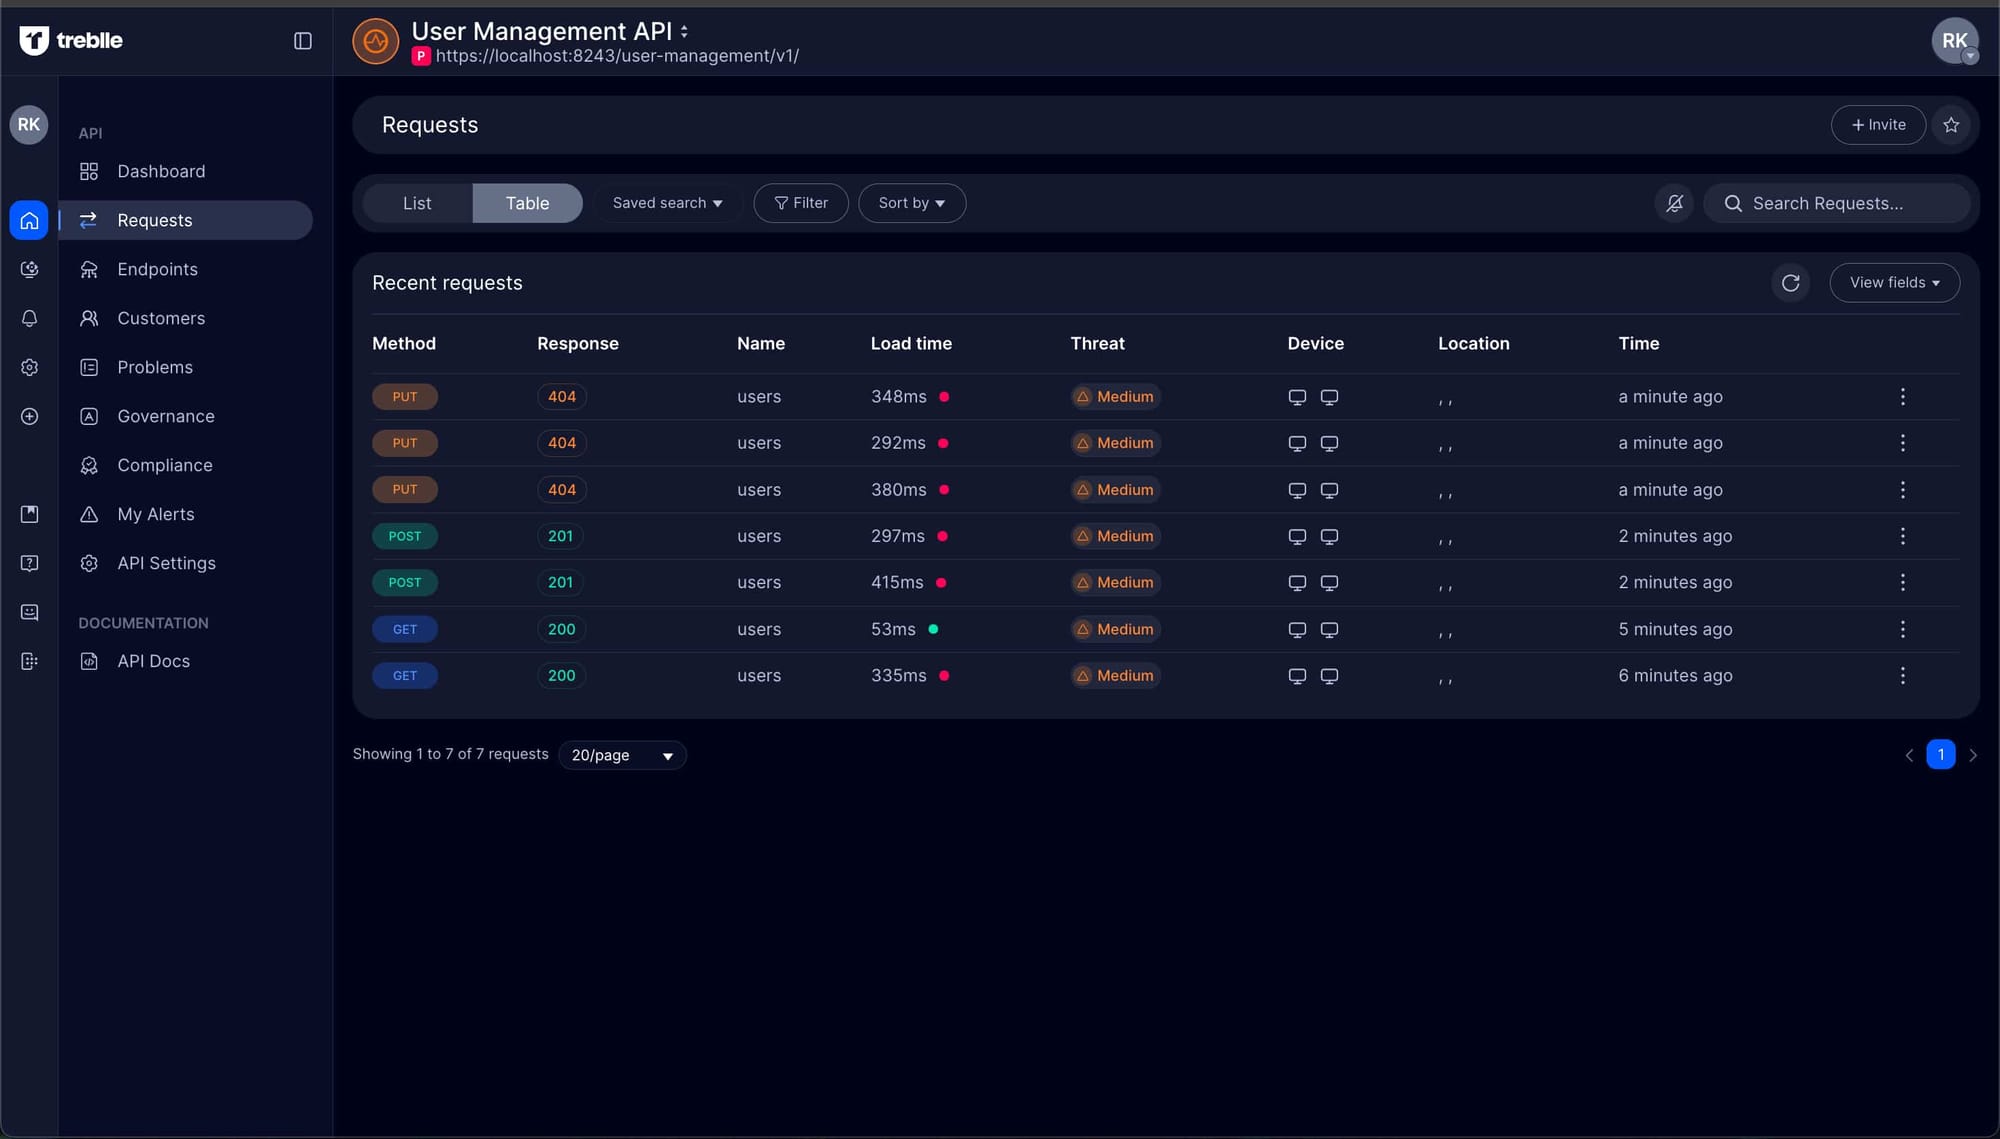This screenshot has width=2000, height=1139.
Task: Expand the View fields dropdown
Action: [x=1894, y=283]
